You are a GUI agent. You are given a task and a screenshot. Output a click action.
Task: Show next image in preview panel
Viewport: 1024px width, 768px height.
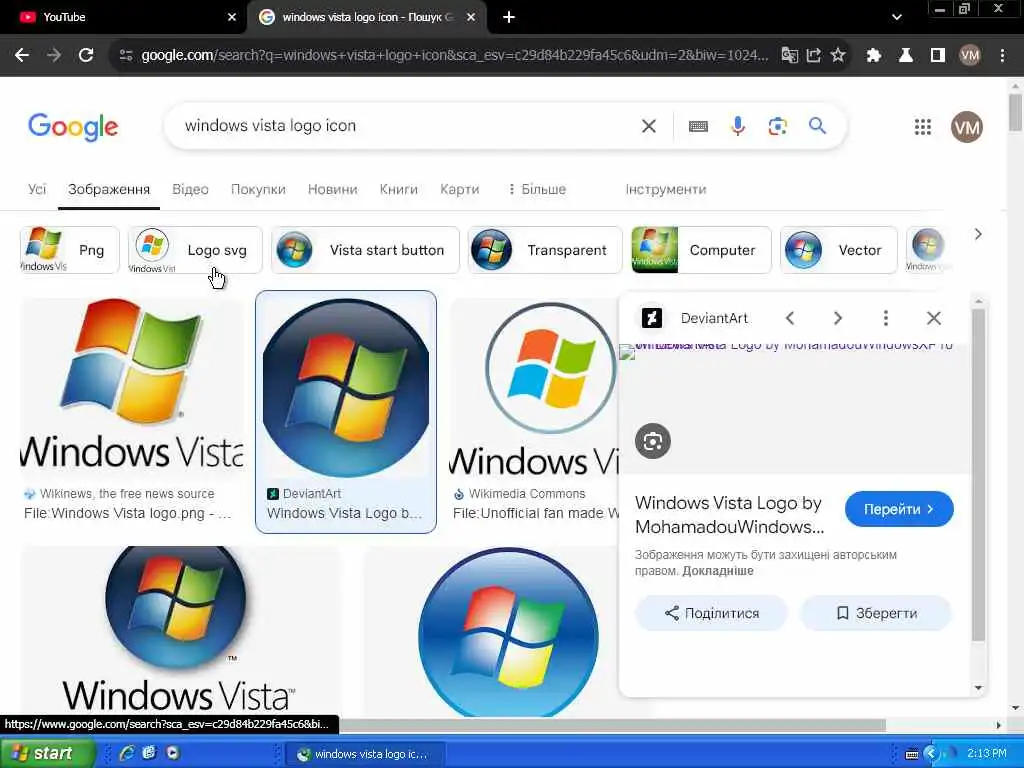(837, 318)
